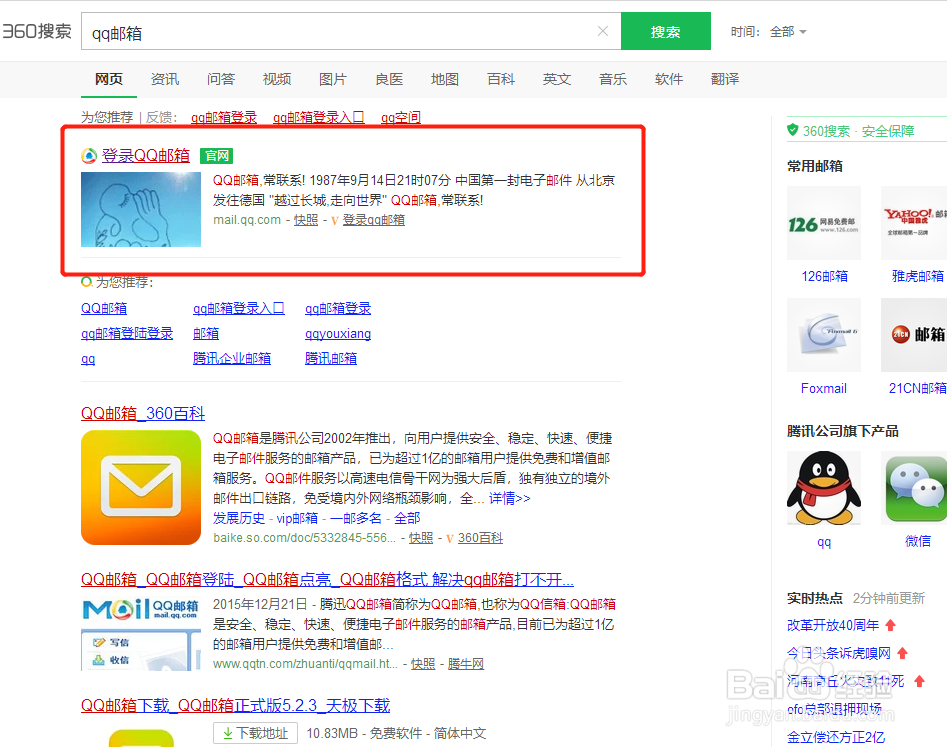Click the qq邮箱登陆登录 recommended link
This screenshot has height=747, width=947.
[127, 333]
